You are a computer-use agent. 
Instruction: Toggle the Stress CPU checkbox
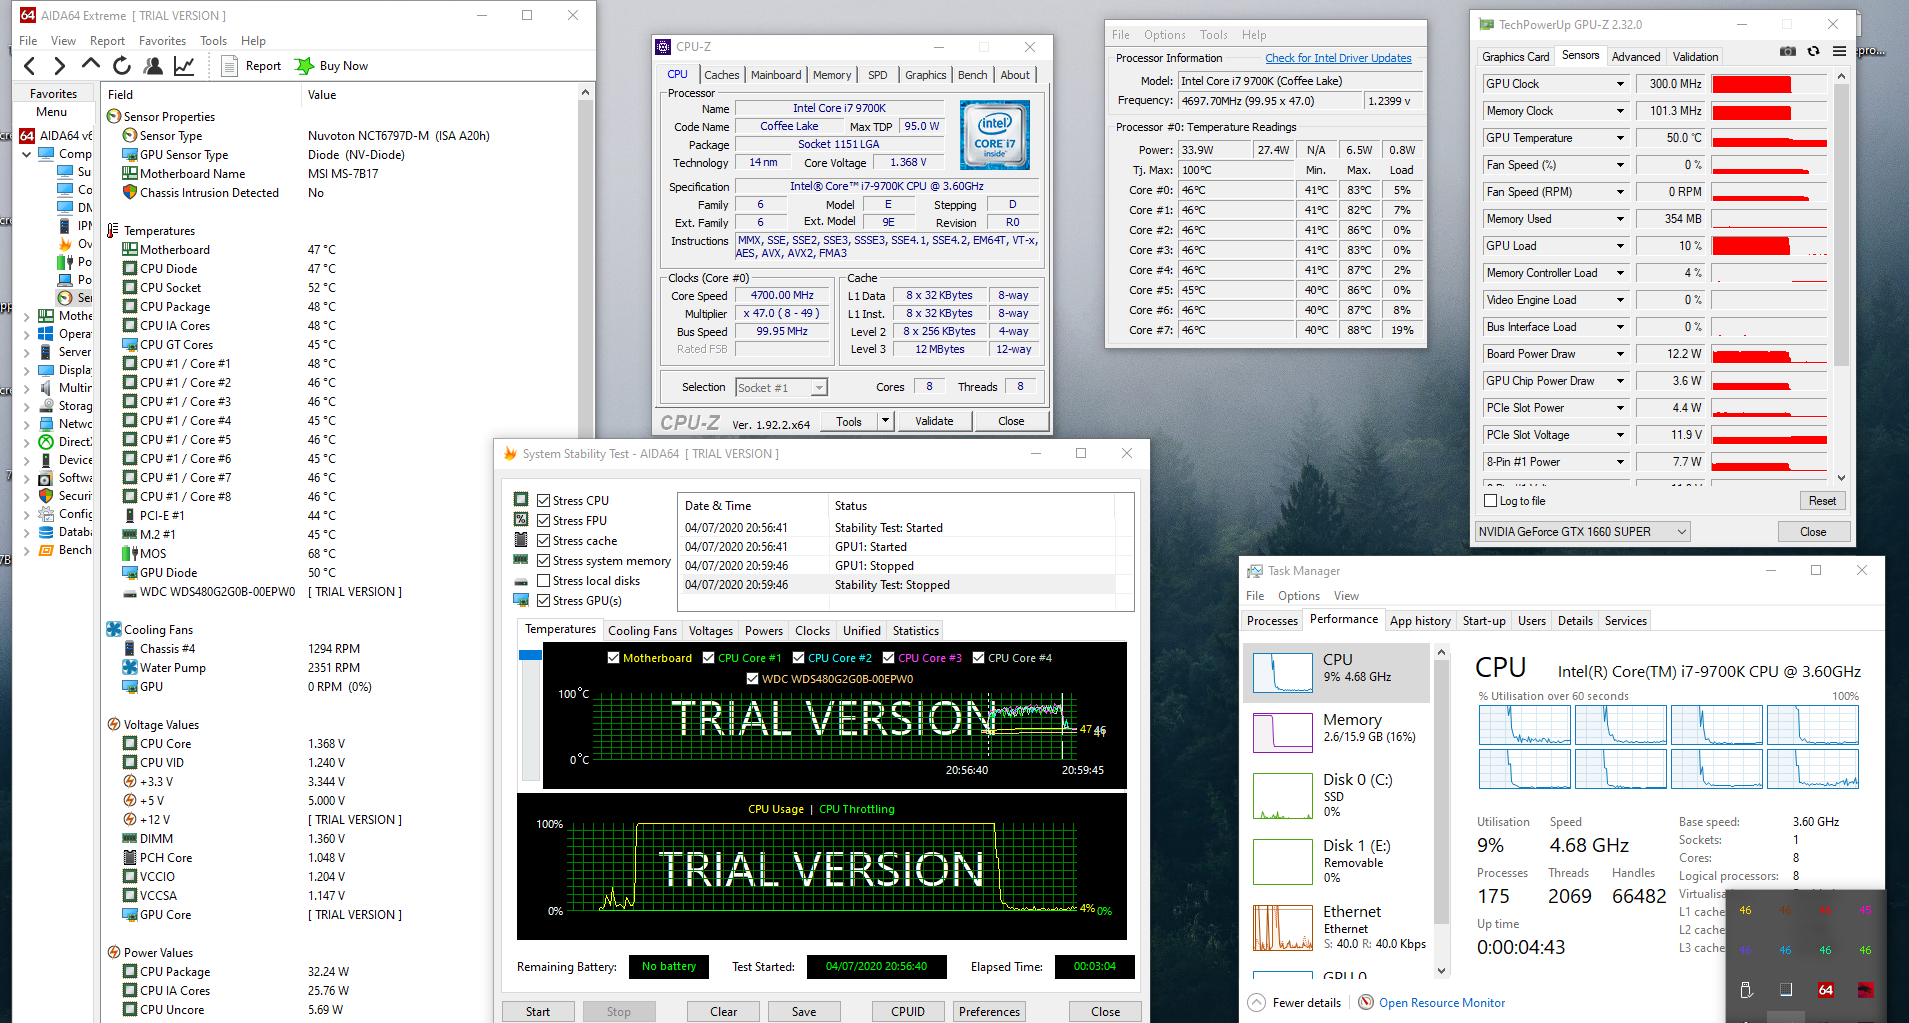coord(544,501)
